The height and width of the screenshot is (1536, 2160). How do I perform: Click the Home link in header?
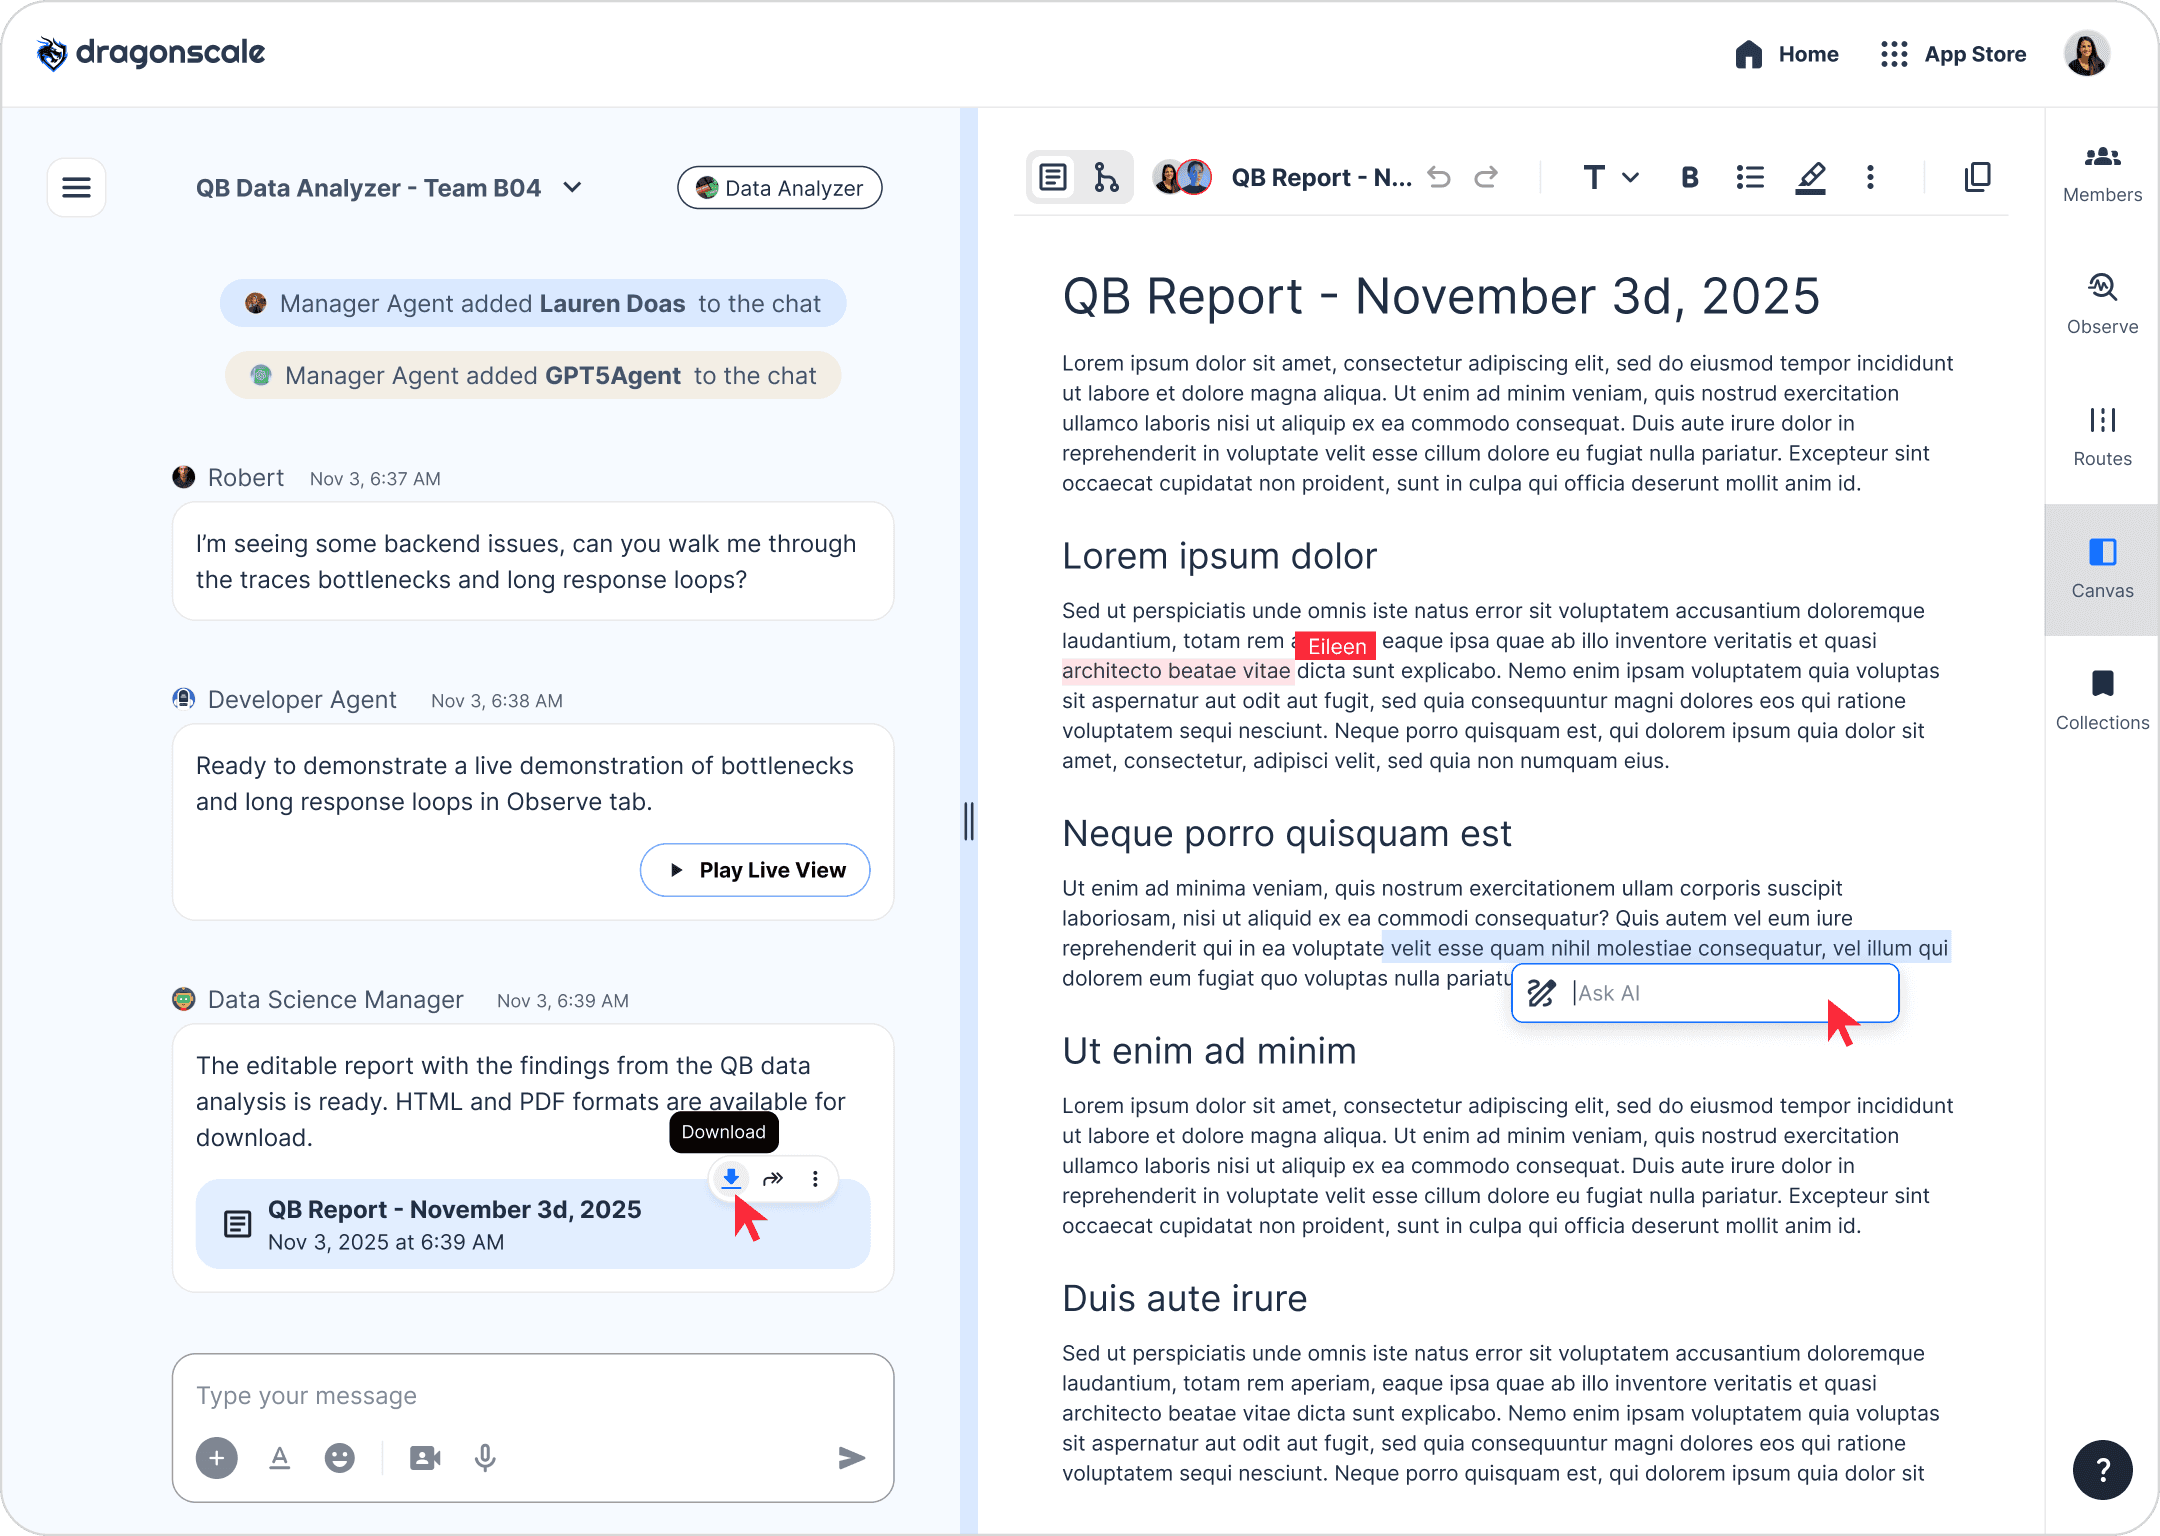coord(1787,54)
